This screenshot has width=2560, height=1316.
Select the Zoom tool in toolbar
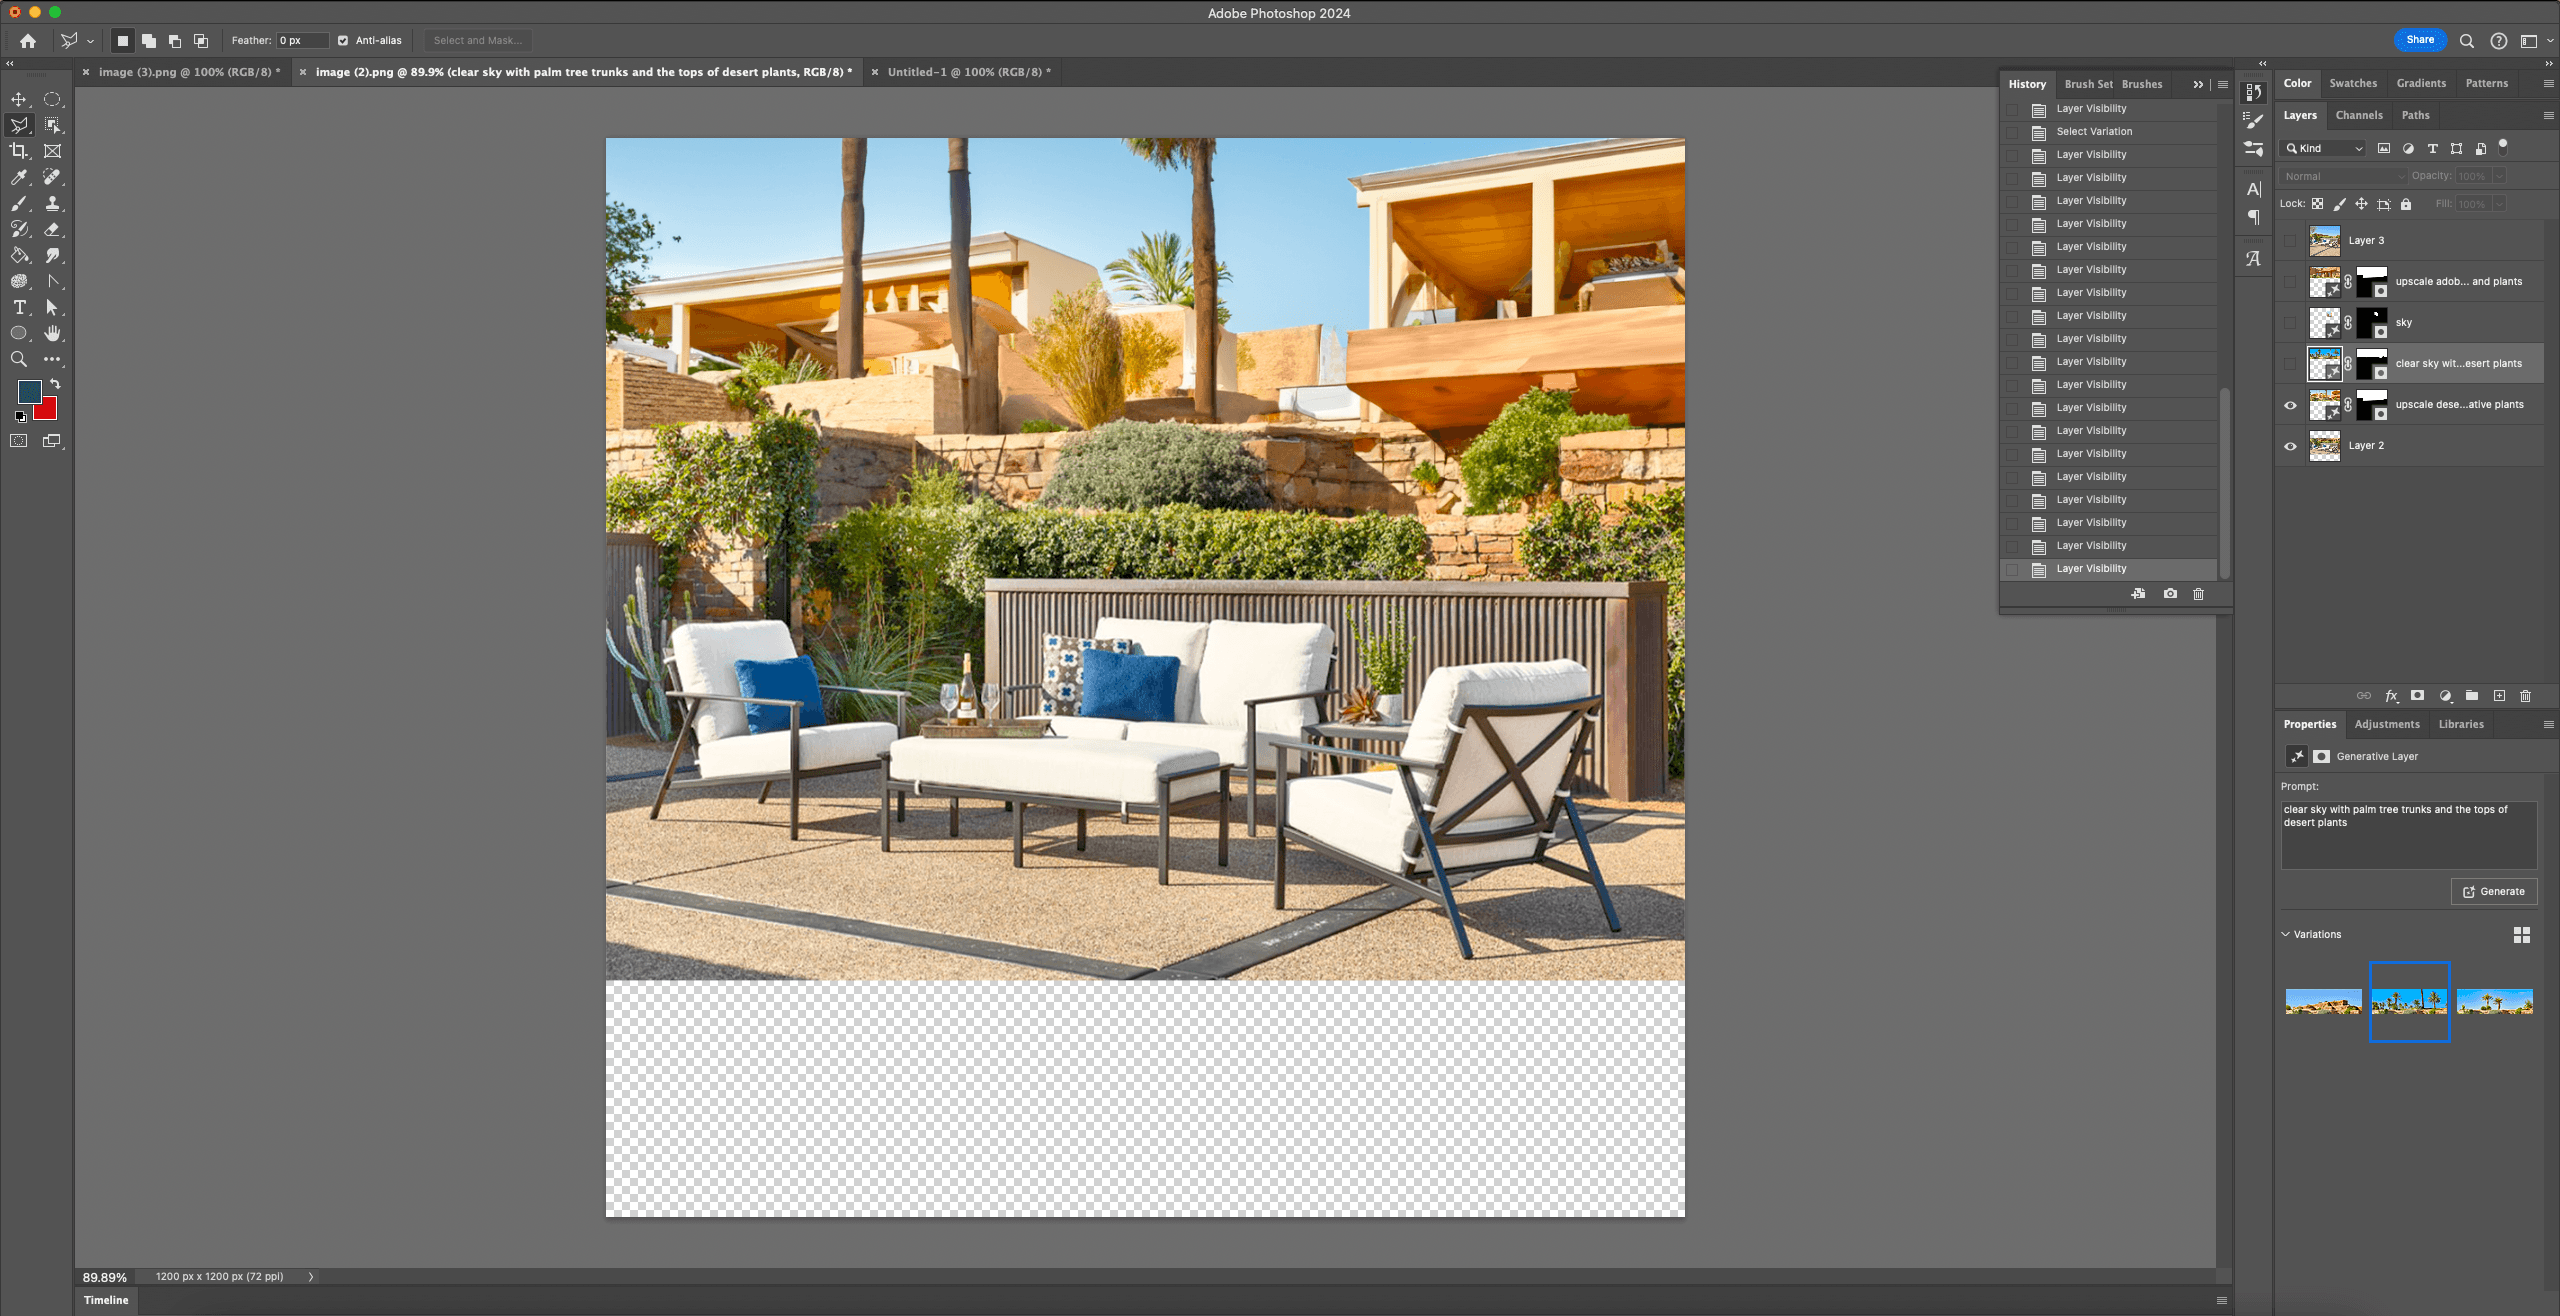point(19,359)
